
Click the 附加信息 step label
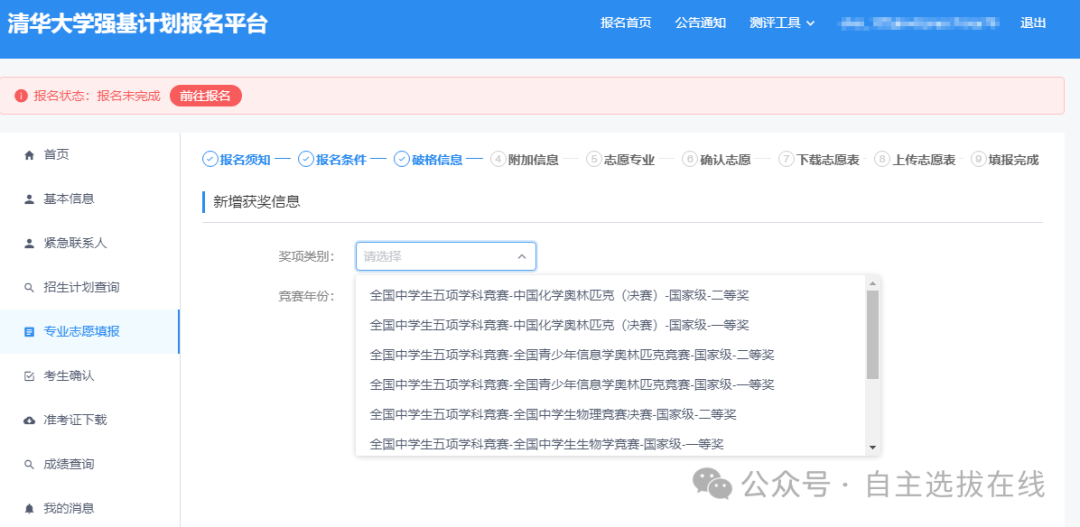tap(533, 160)
